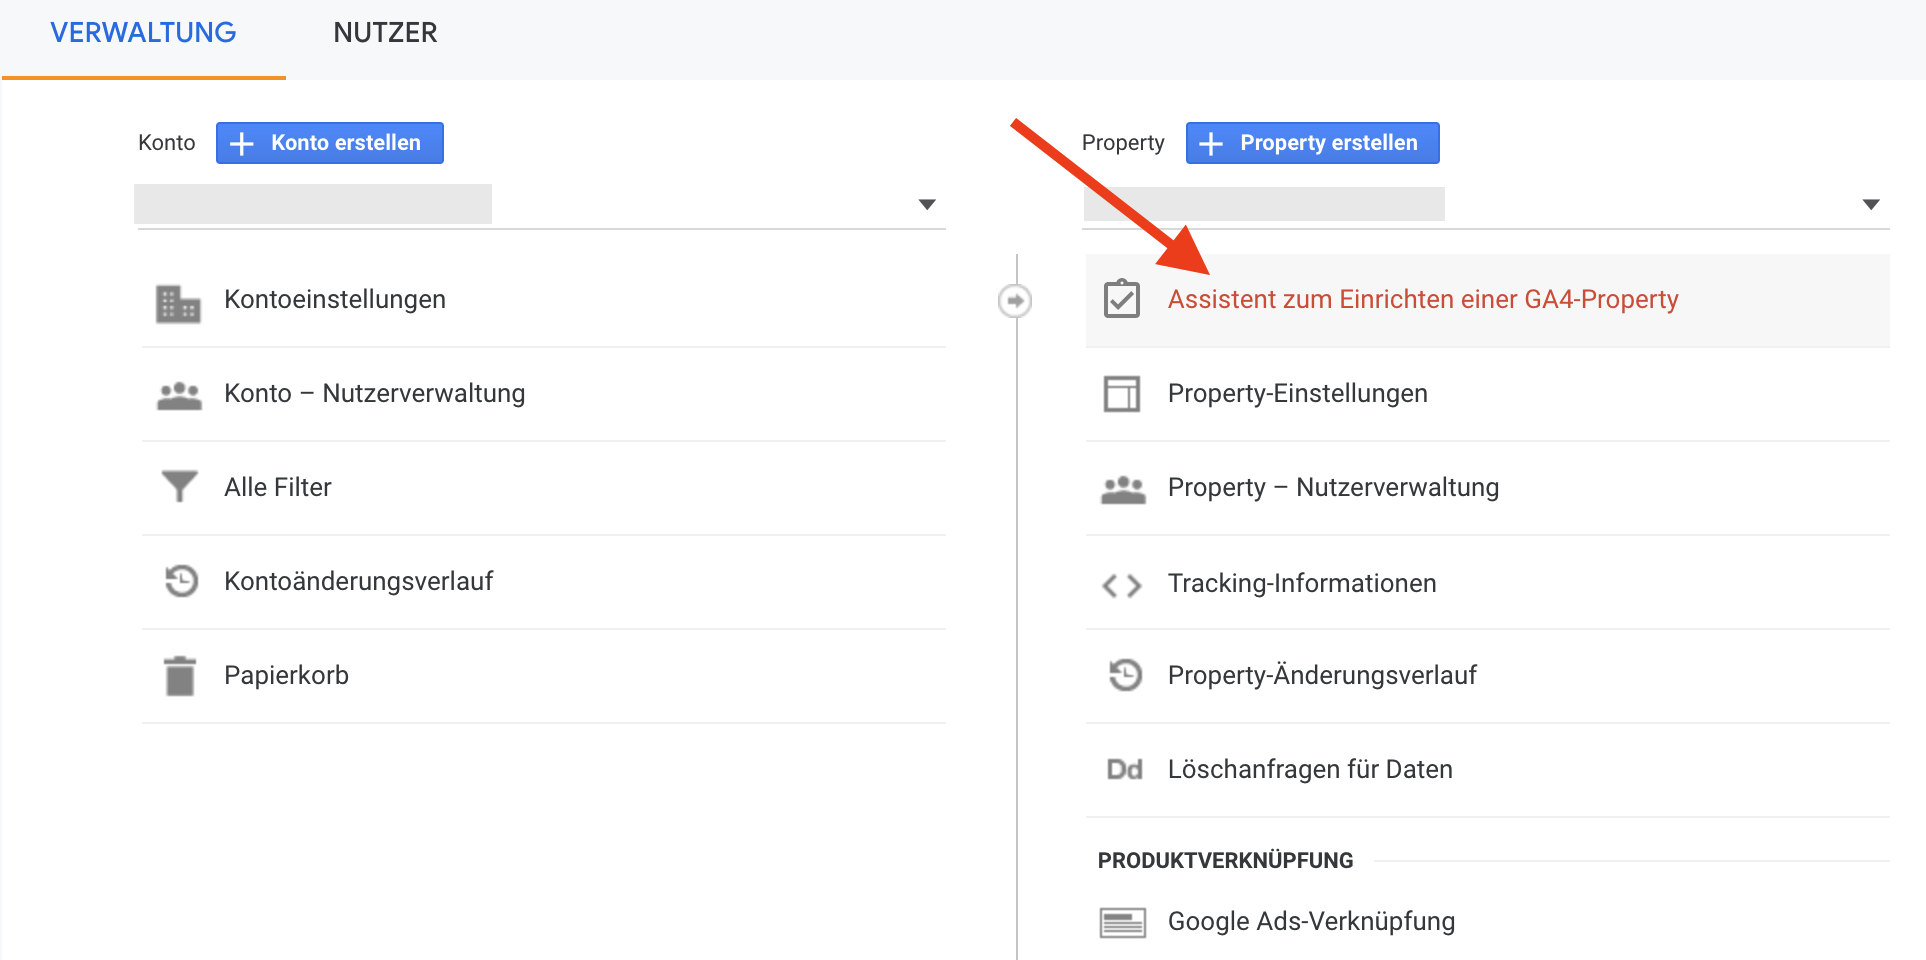Click the redacted Konto name field
The image size is (1926, 960).
click(x=313, y=204)
